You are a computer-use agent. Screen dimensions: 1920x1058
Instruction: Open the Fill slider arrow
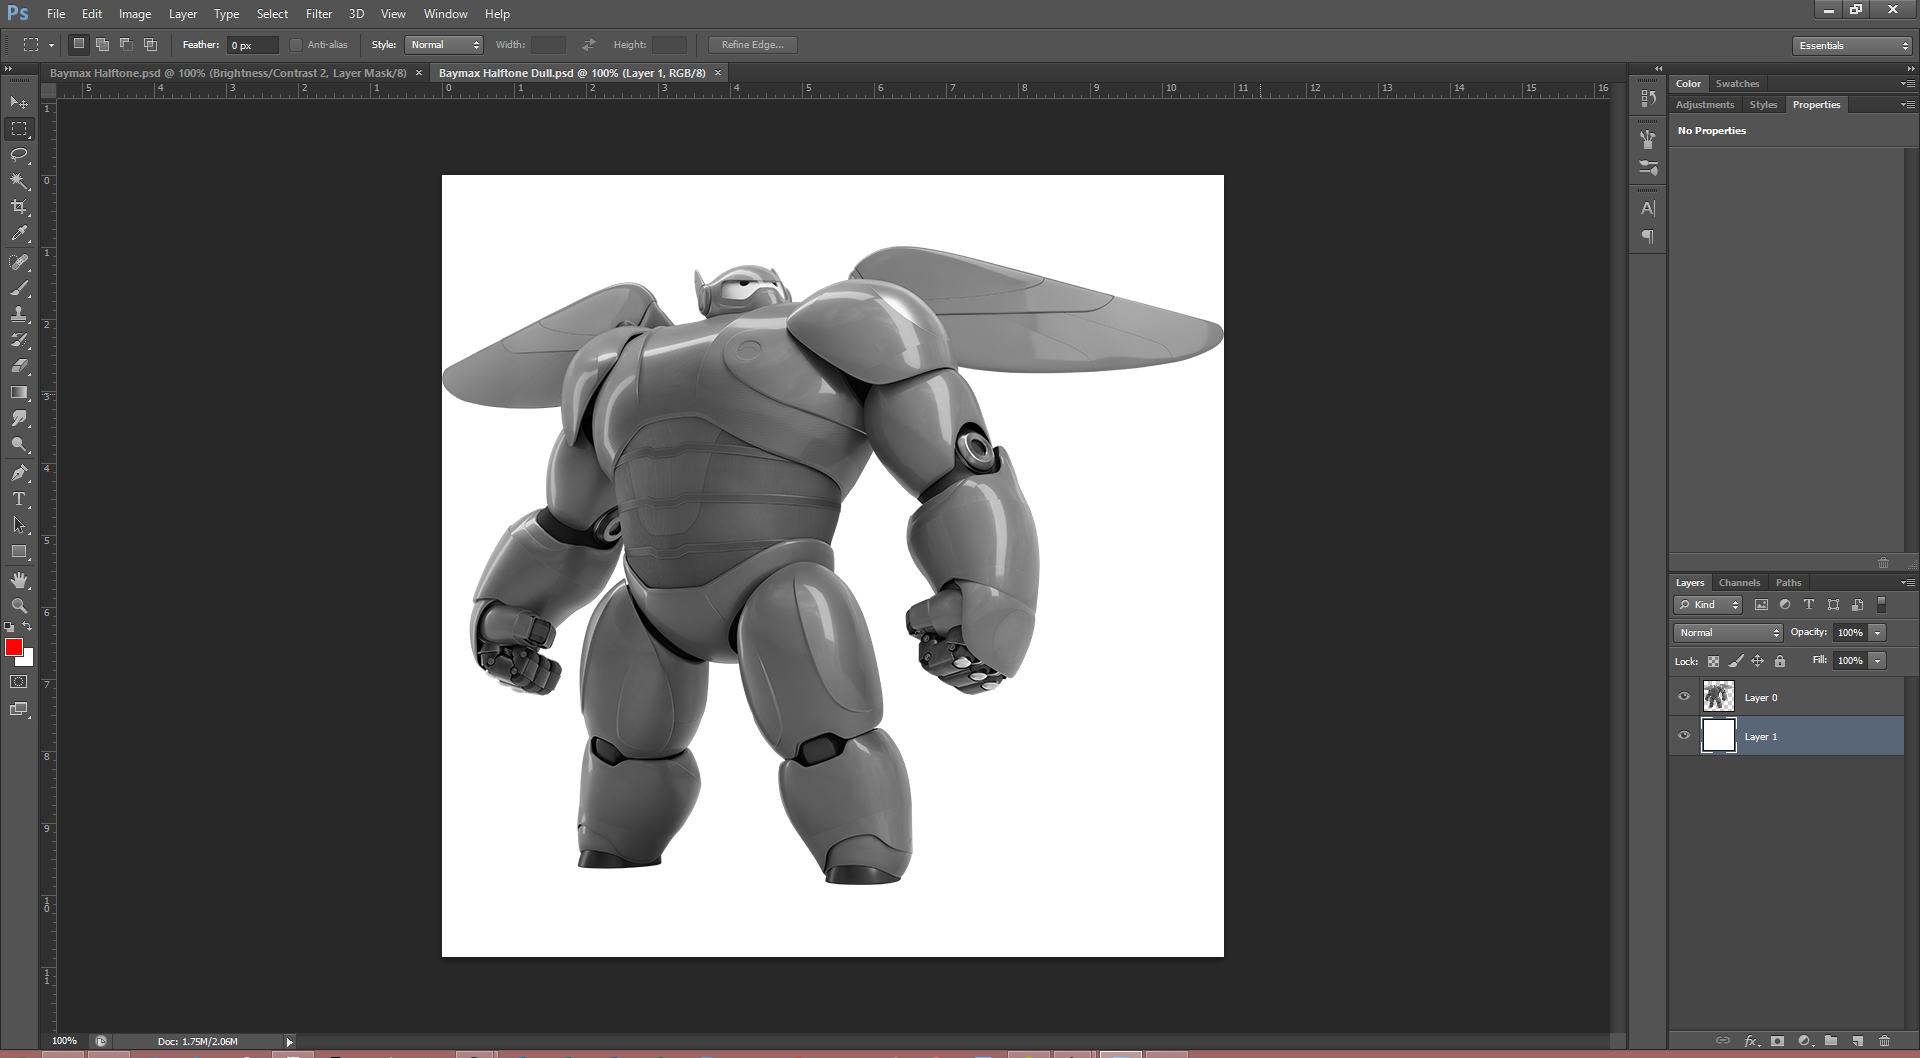pos(1878,660)
